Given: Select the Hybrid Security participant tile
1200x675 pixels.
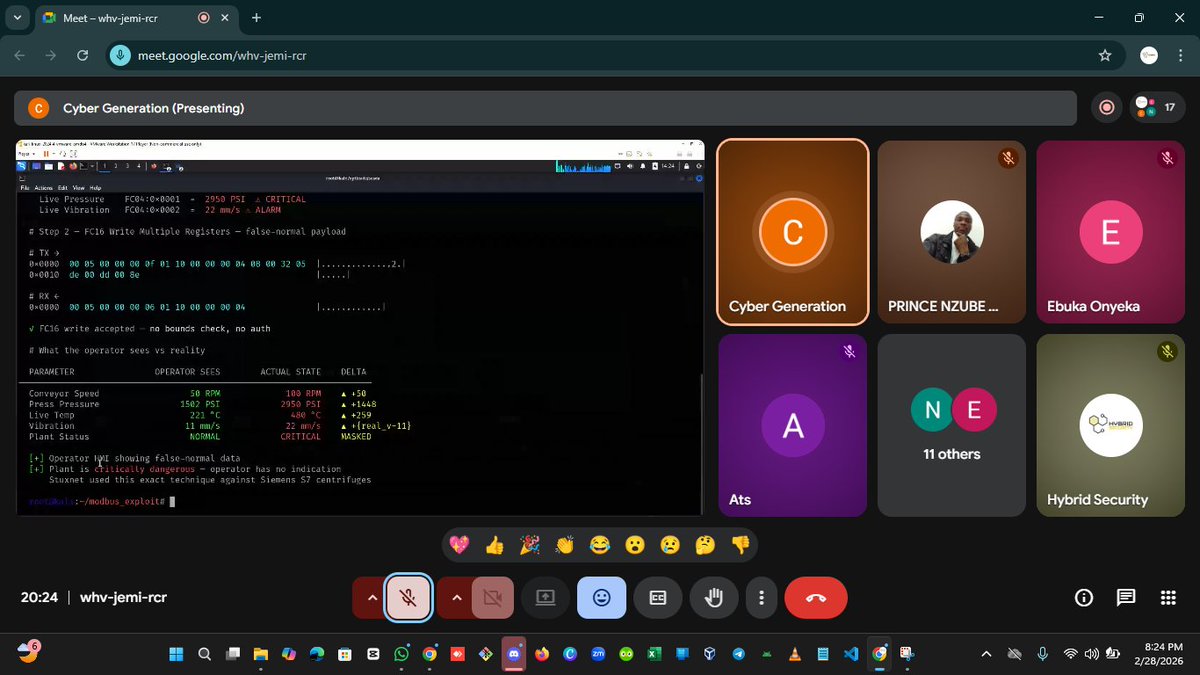Looking at the screenshot, I should click(1110, 425).
